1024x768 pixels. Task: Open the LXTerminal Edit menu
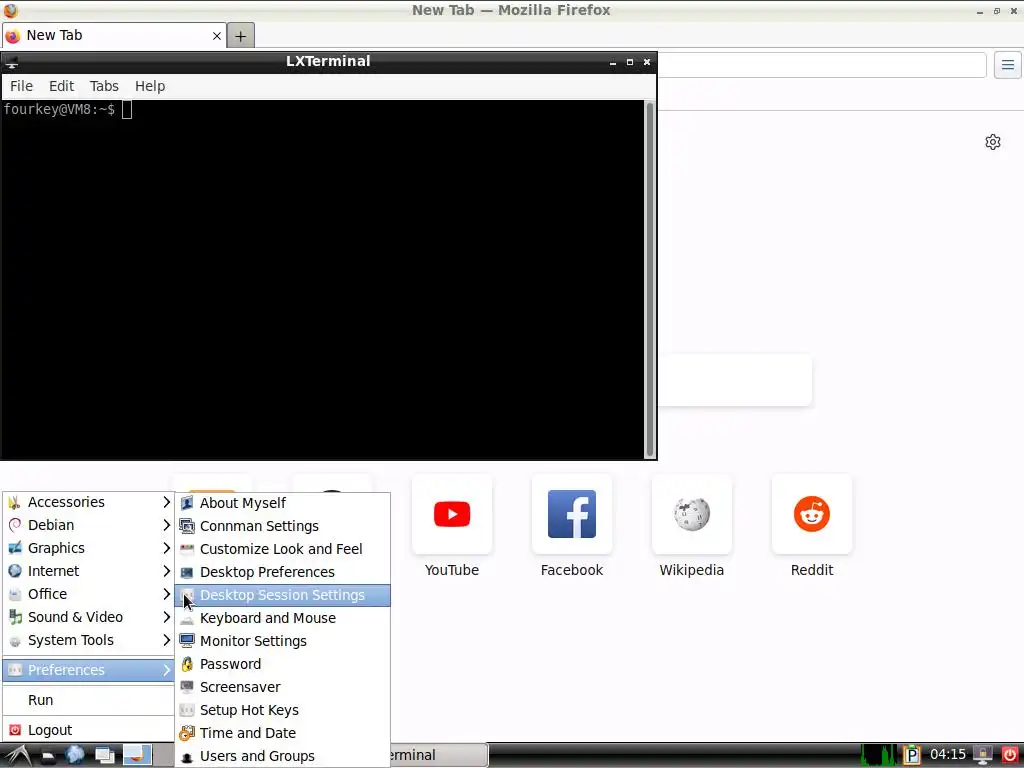pos(61,86)
